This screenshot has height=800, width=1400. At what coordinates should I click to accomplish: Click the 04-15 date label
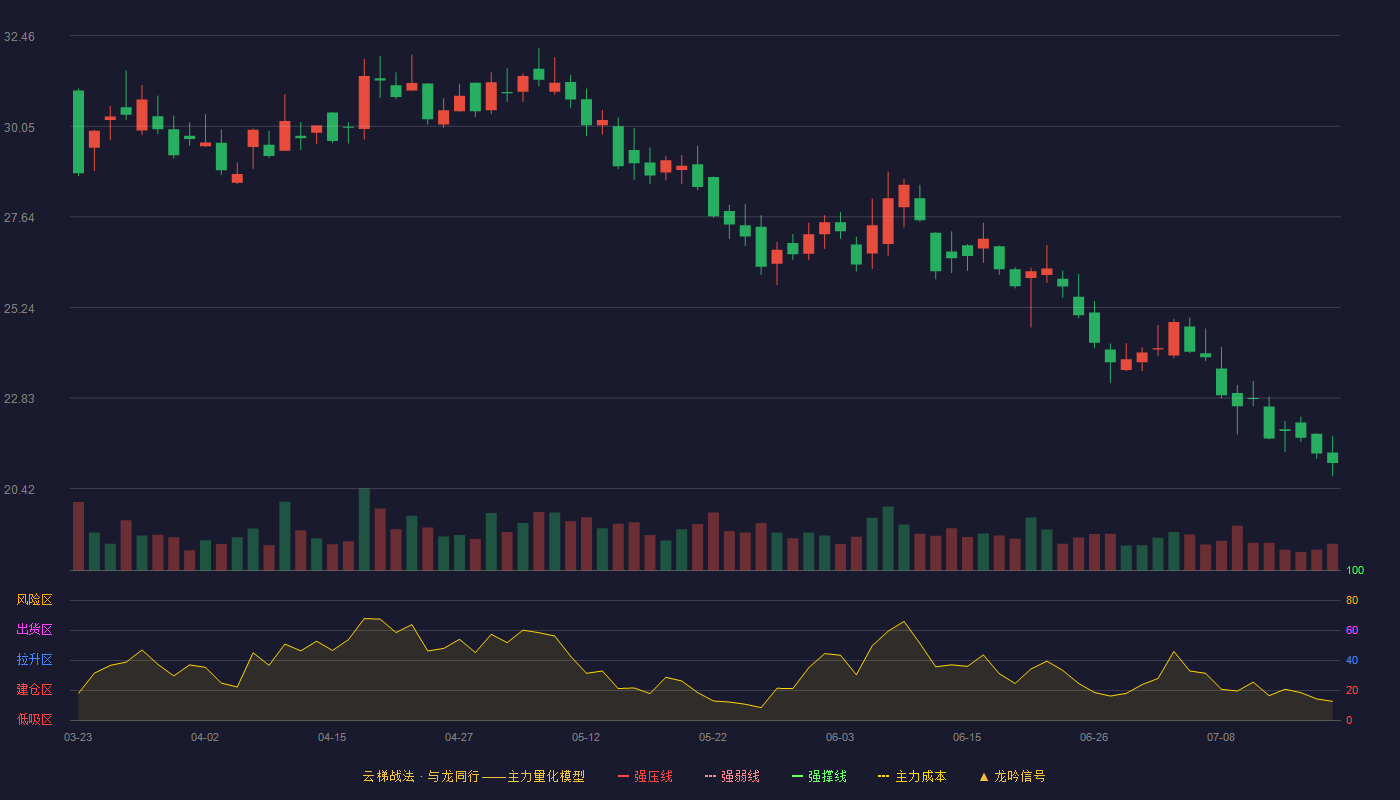tap(332, 737)
